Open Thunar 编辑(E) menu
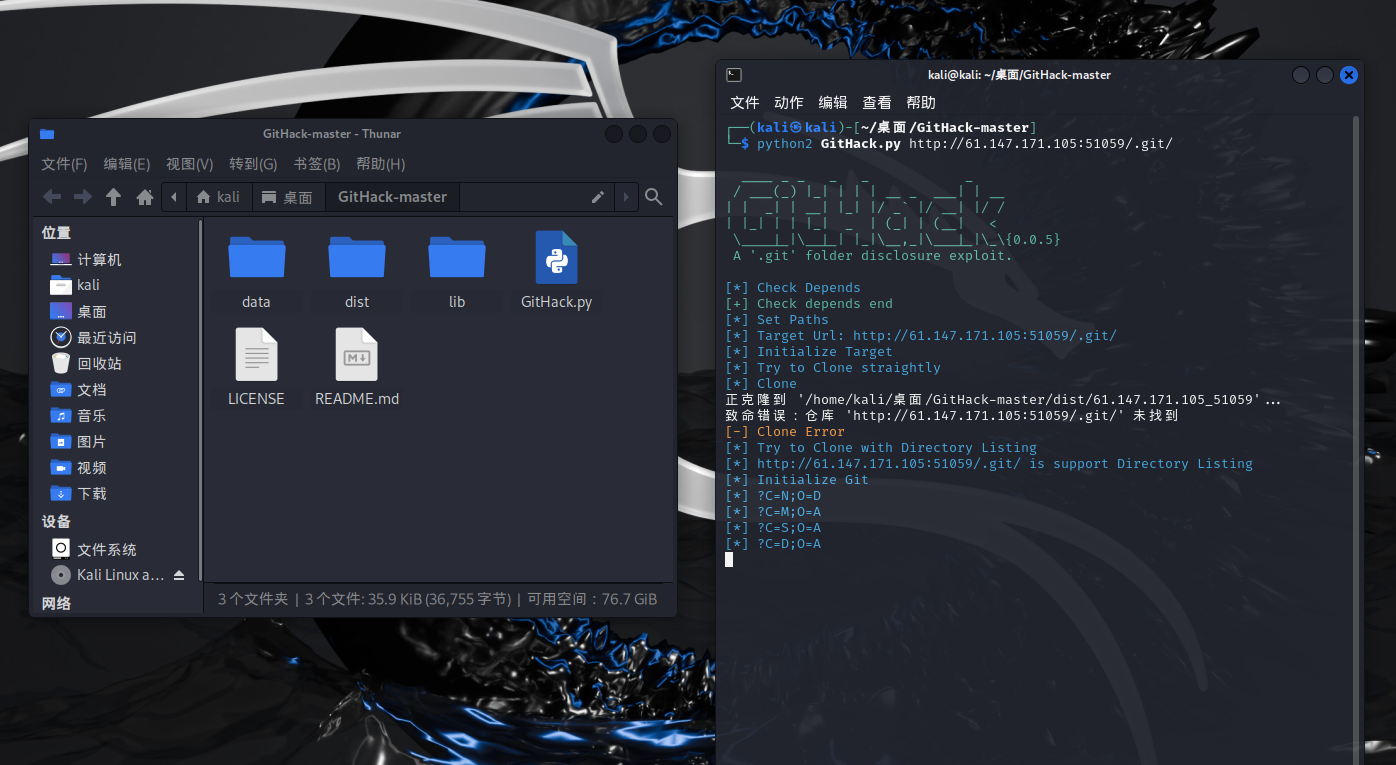 coord(127,164)
